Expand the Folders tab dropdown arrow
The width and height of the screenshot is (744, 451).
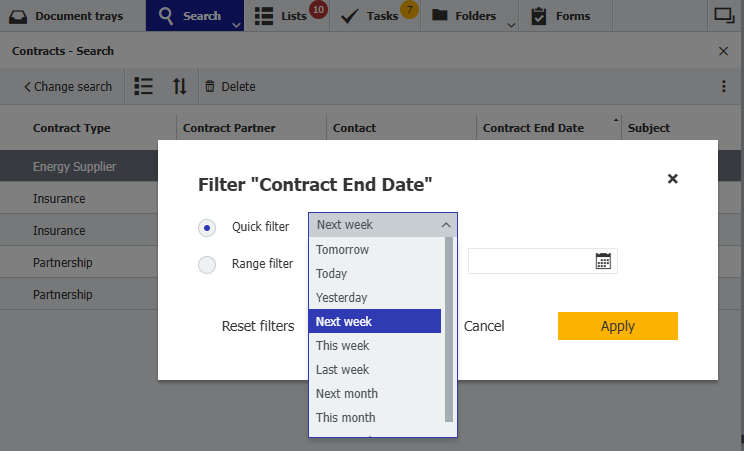pyautogui.click(x=511, y=23)
